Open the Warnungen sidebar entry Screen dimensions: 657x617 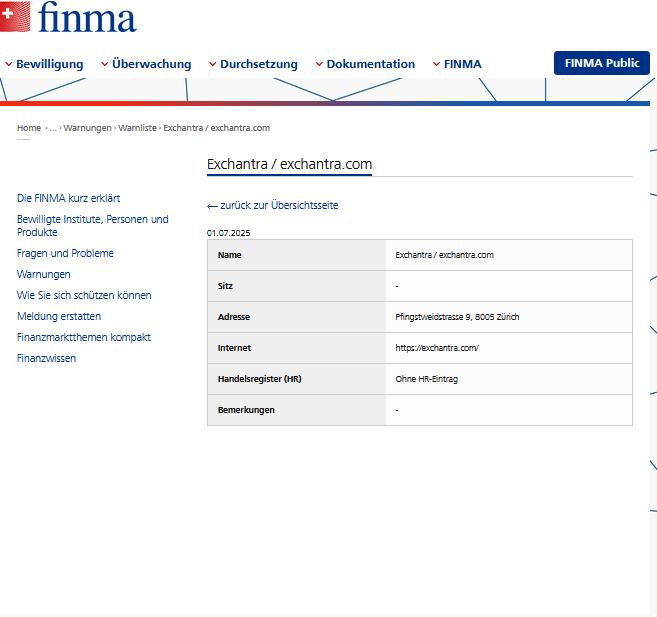pos(44,274)
